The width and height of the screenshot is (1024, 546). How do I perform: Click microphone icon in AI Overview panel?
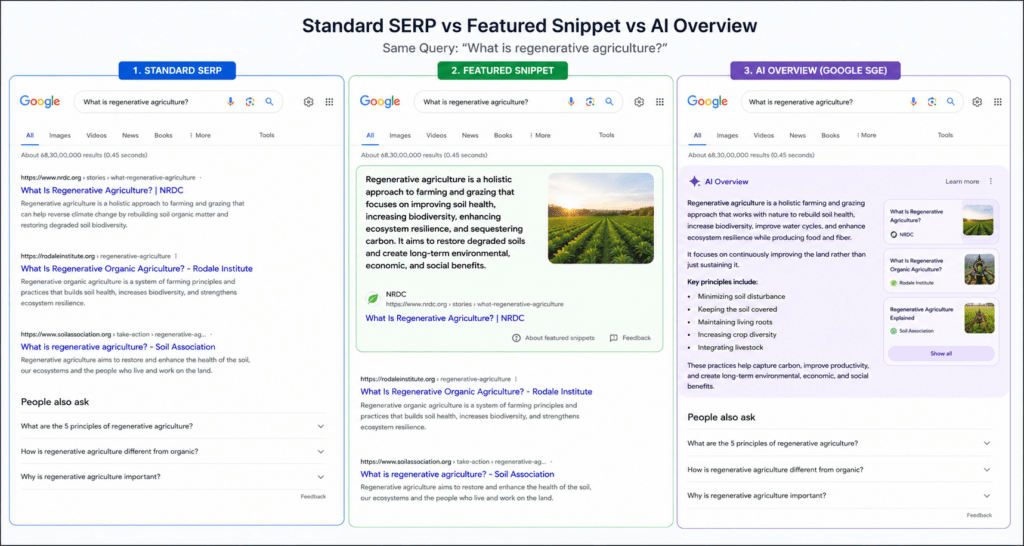coord(913,102)
